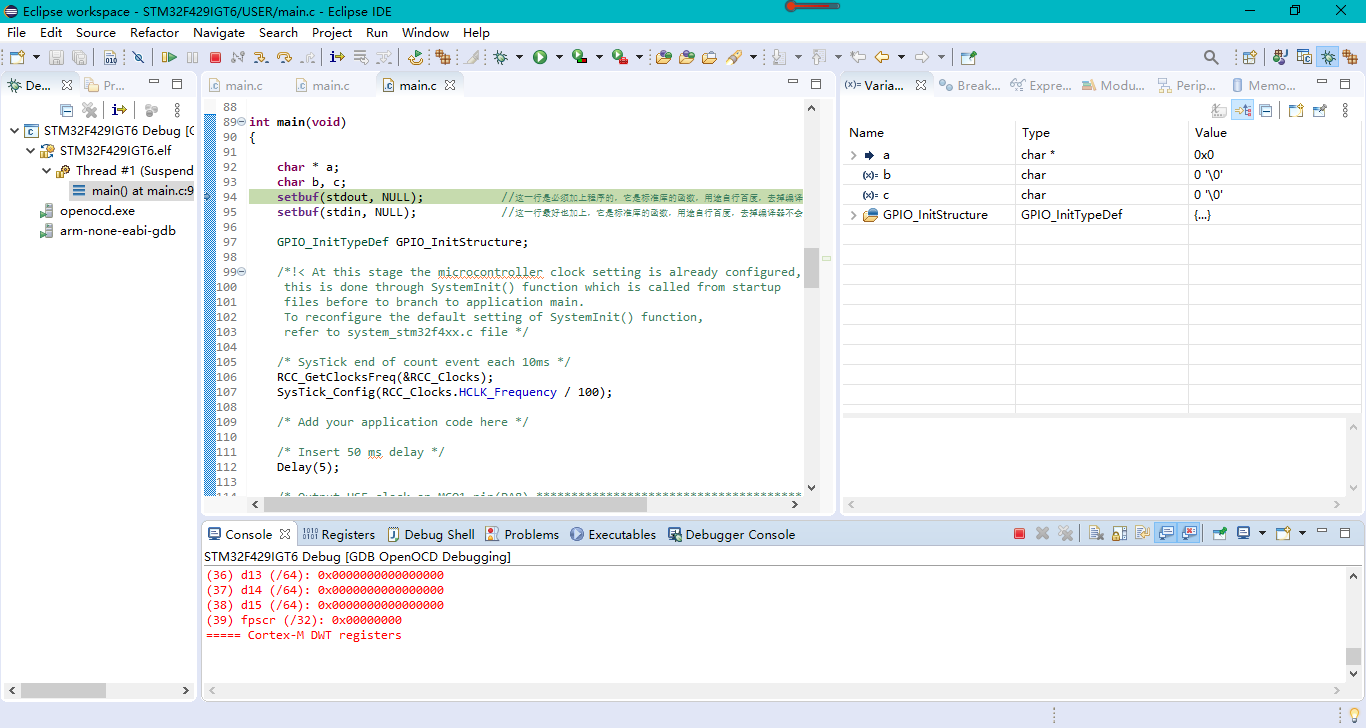Click the green Run launch icon
1366x728 pixels.
click(540, 57)
